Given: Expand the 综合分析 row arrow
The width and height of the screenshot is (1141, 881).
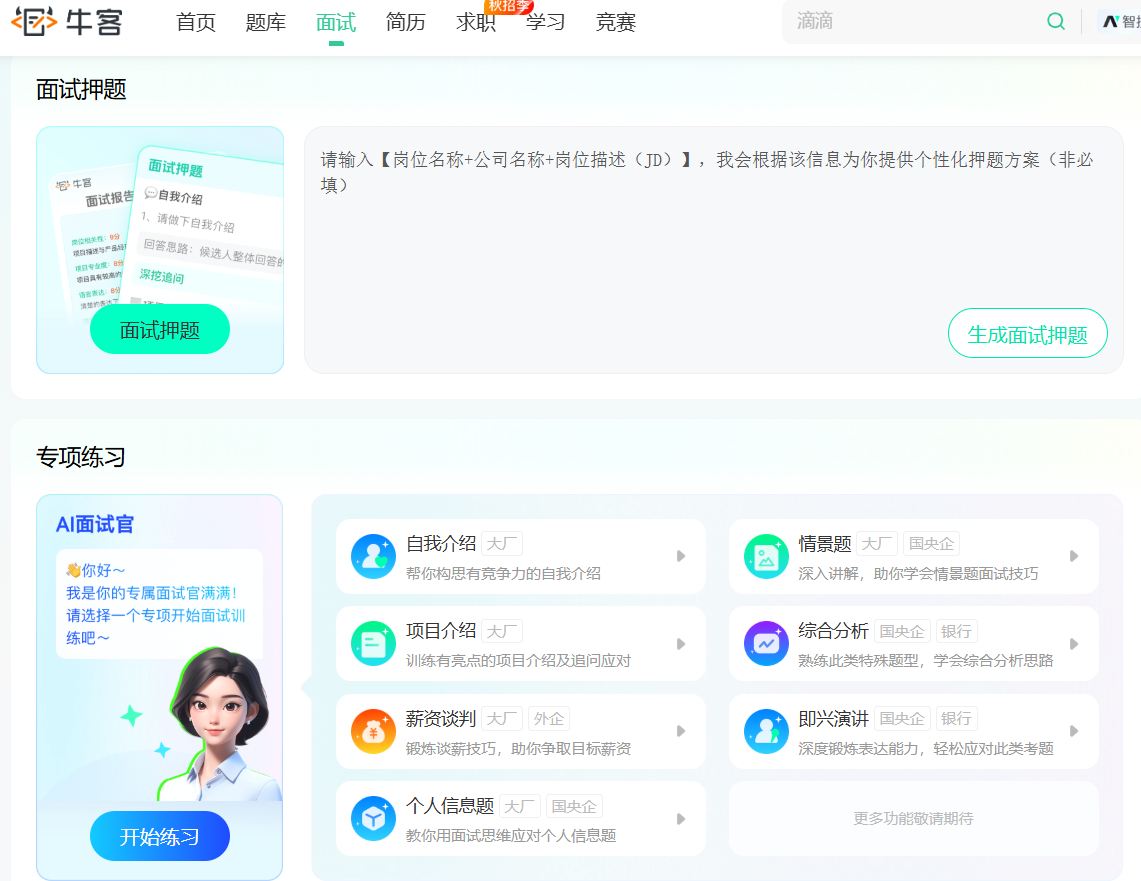Looking at the screenshot, I should (x=1074, y=644).
